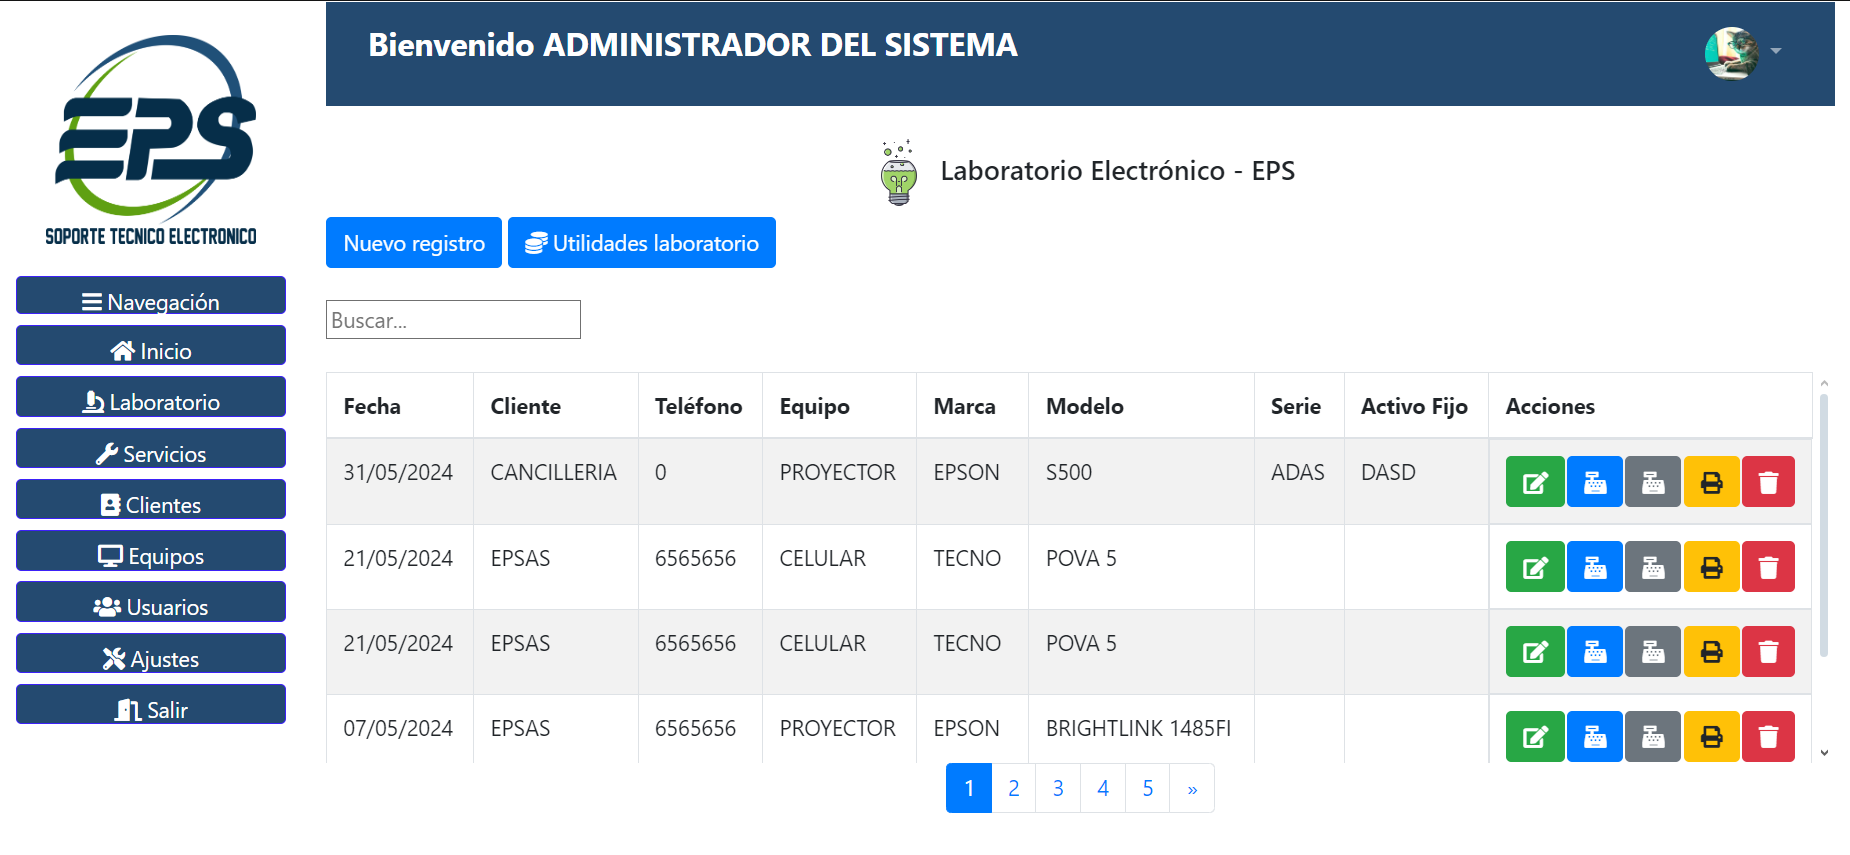Click the green edit icon for CANCILLERIA row
Viewport: 1850px width, 855px height.
(x=1534, y=482)
